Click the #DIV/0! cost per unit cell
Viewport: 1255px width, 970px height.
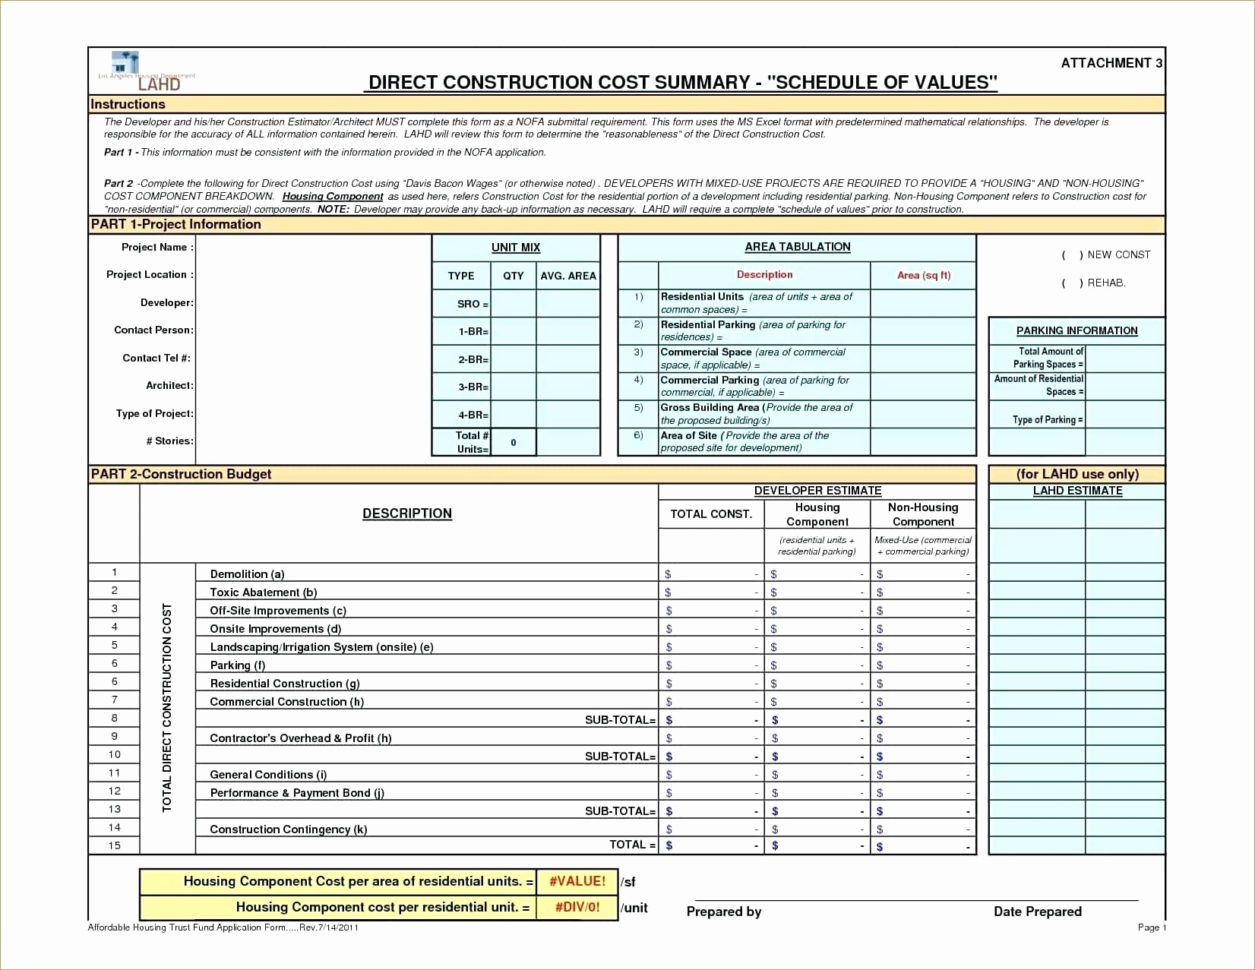pyautogui.click(x=577, y=907)
